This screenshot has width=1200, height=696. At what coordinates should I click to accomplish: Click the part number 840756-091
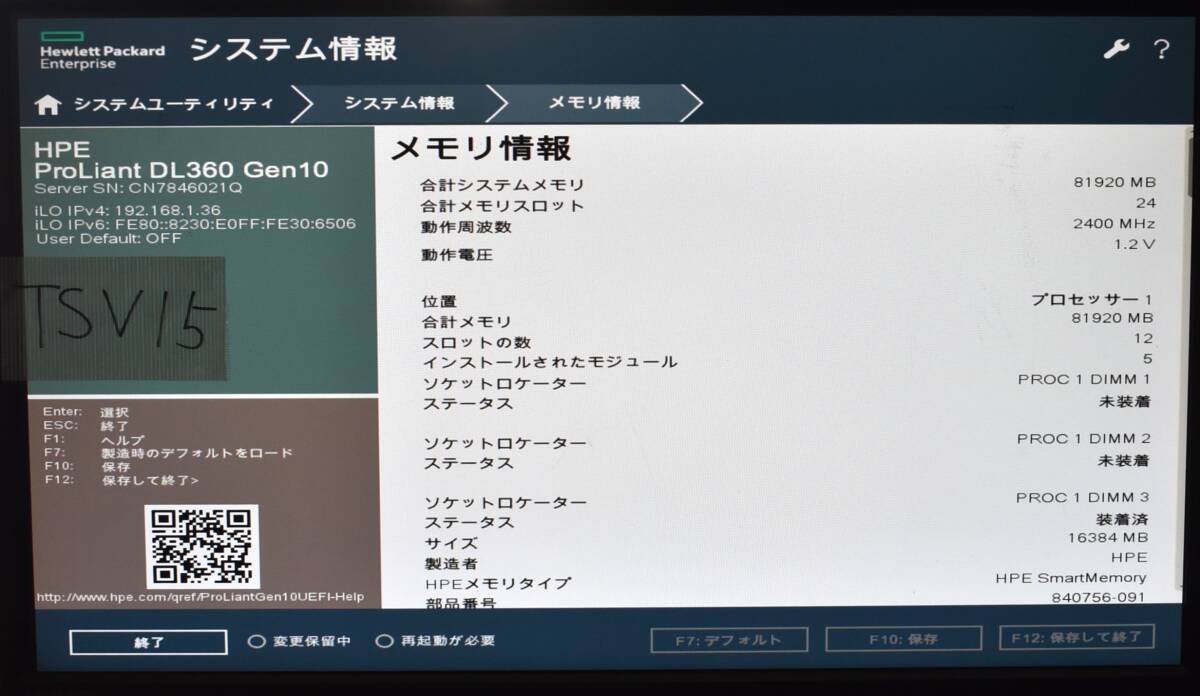coord(1099,598)
